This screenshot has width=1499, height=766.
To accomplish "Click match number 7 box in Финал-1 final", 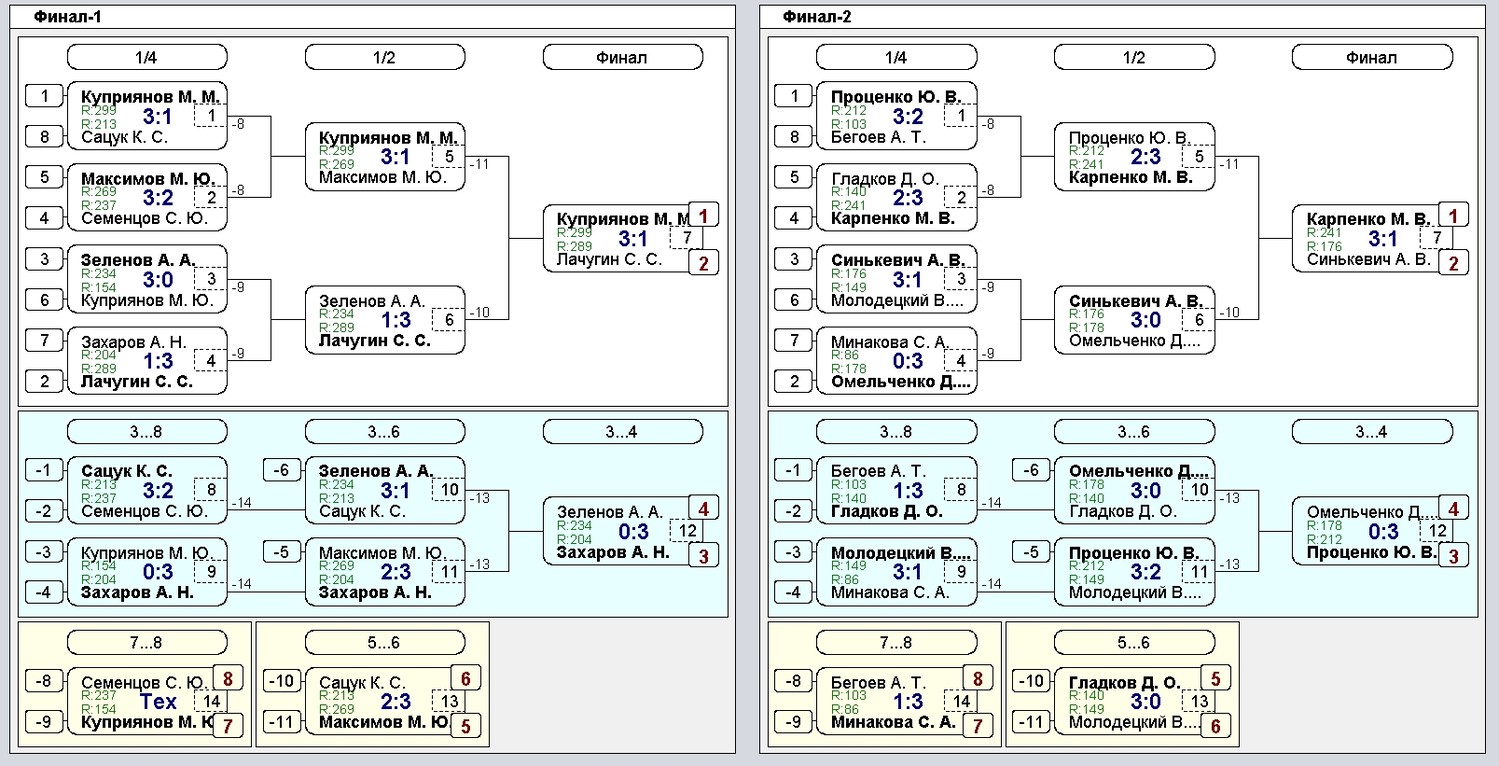I will coord(686,238).
